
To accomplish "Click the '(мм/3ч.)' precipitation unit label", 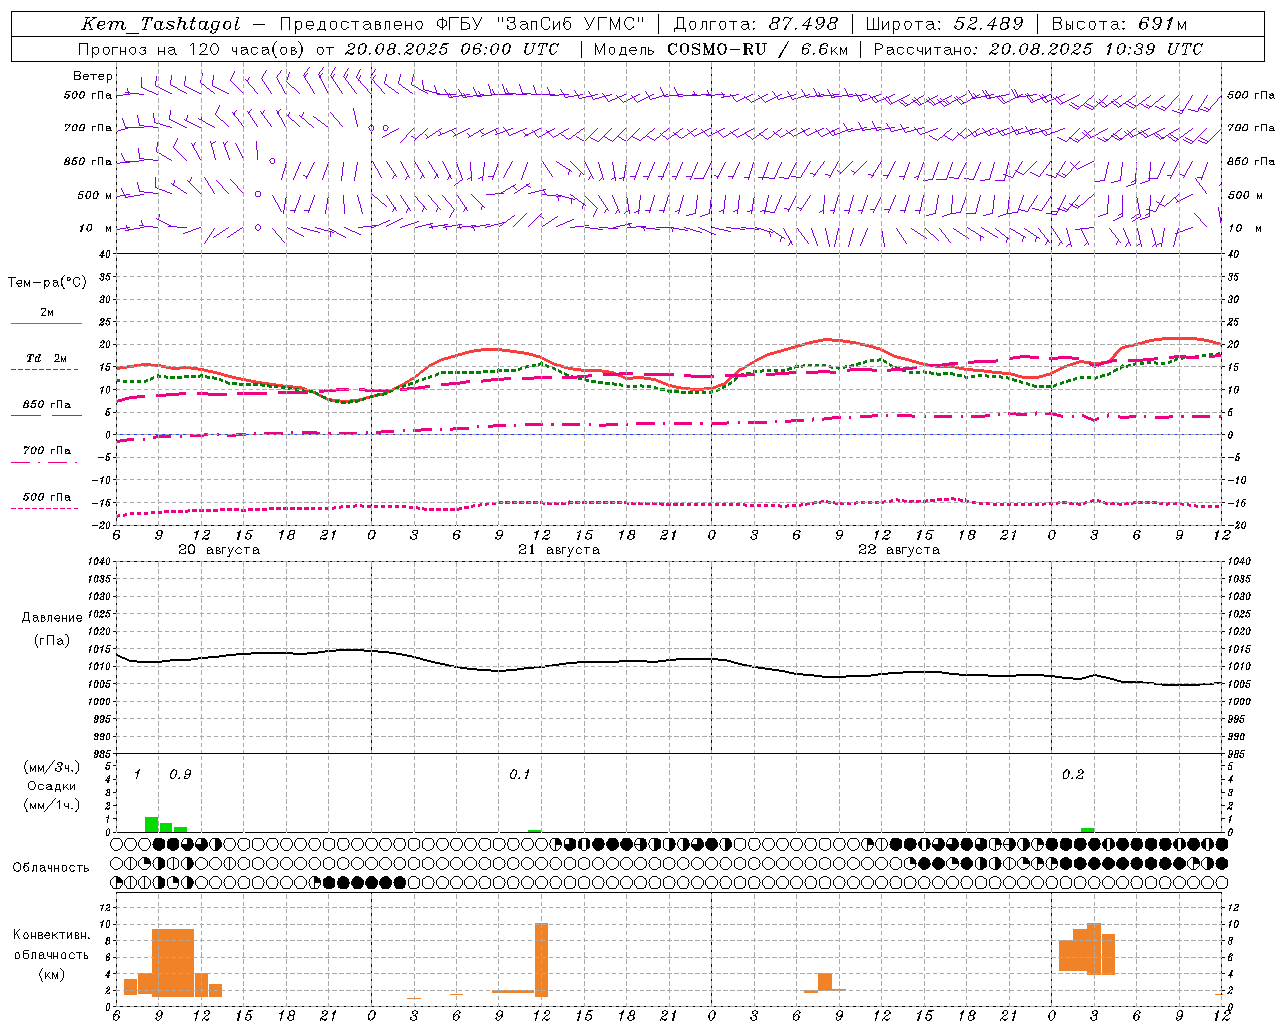I will pyautogui.click(x=52, y=767).
